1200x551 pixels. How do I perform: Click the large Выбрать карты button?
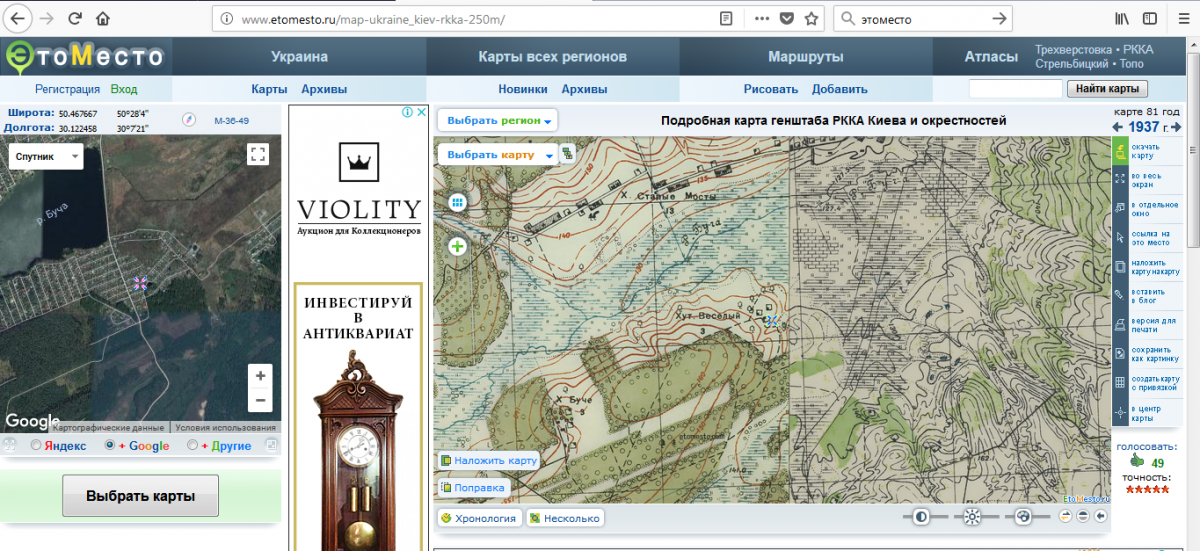[140, 496]
